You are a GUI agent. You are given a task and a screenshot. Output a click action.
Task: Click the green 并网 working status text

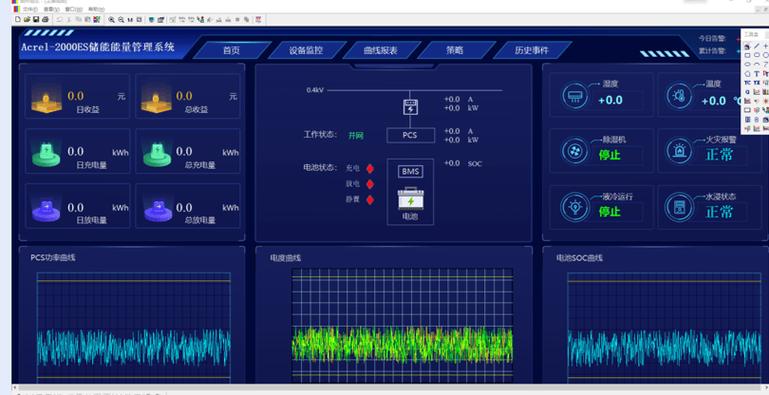point(356,135)
